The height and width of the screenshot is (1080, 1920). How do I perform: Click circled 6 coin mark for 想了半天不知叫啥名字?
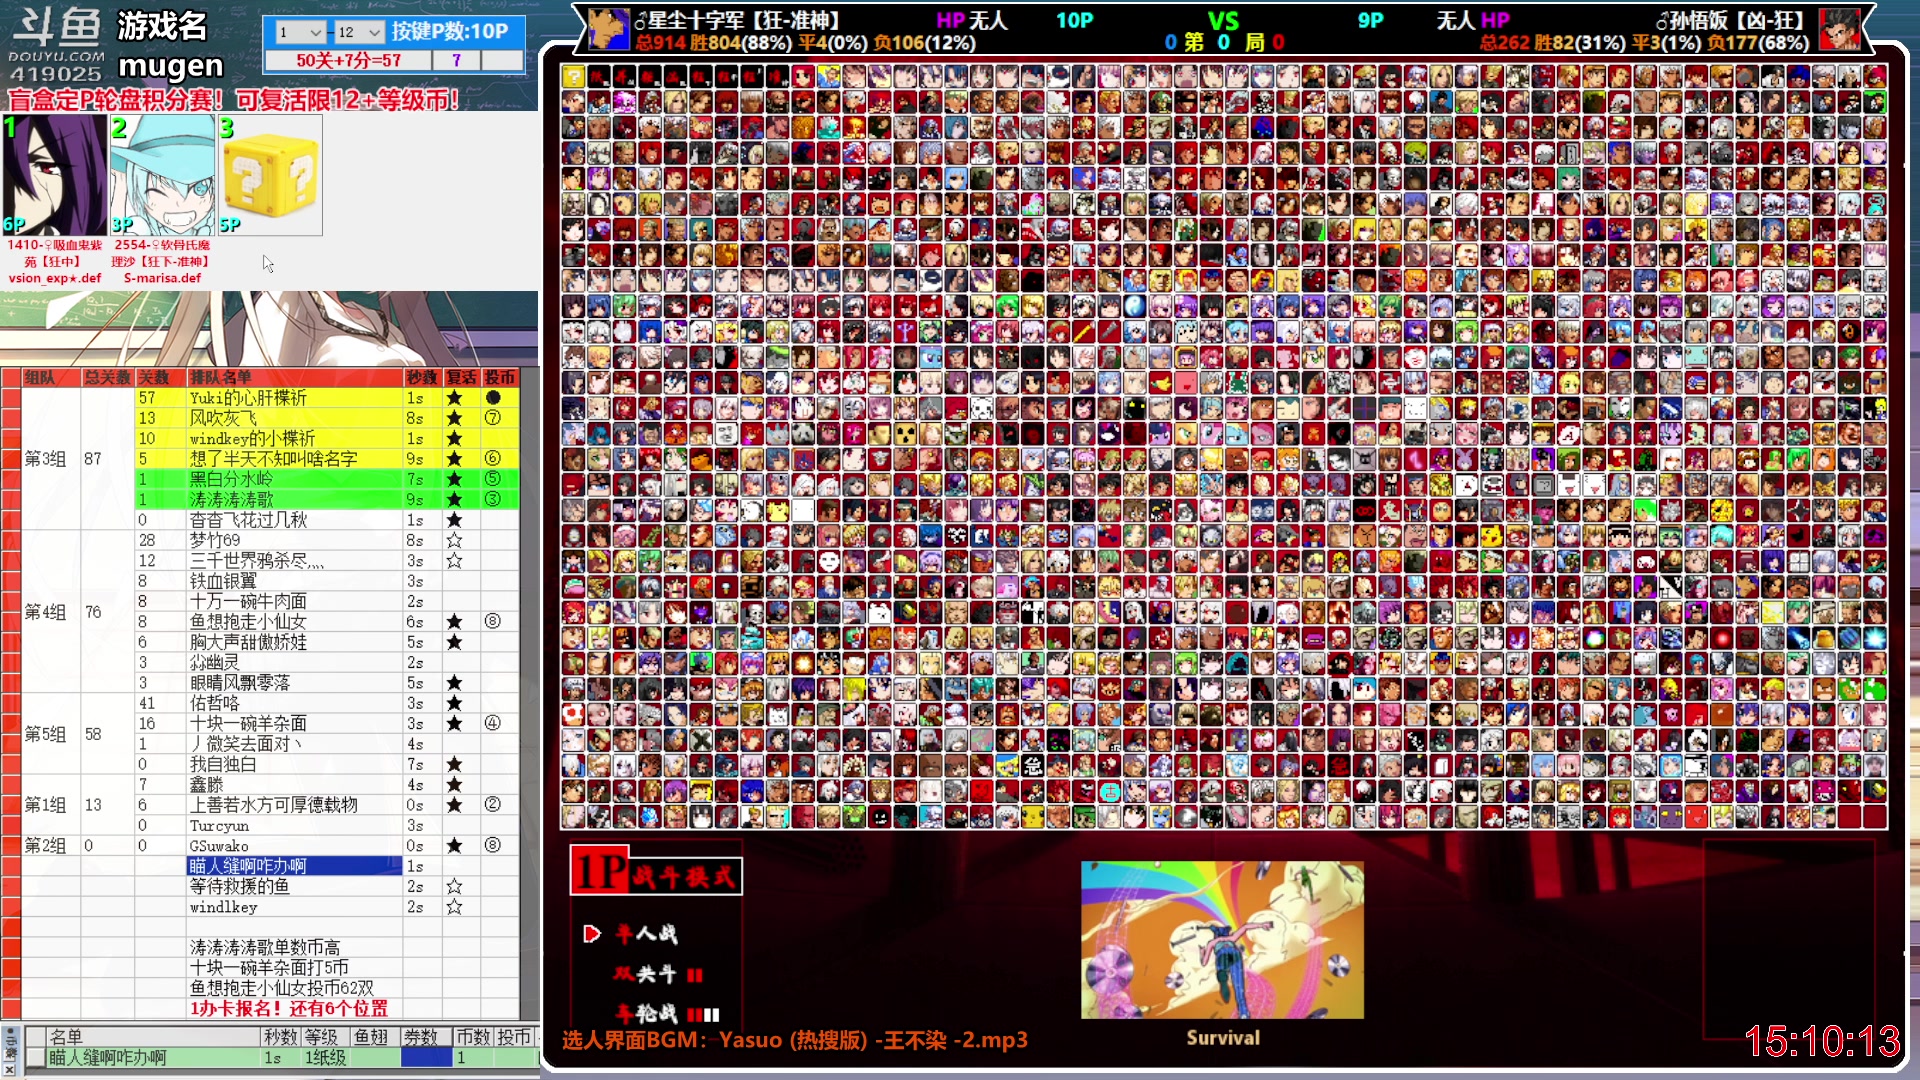point(493,459)
